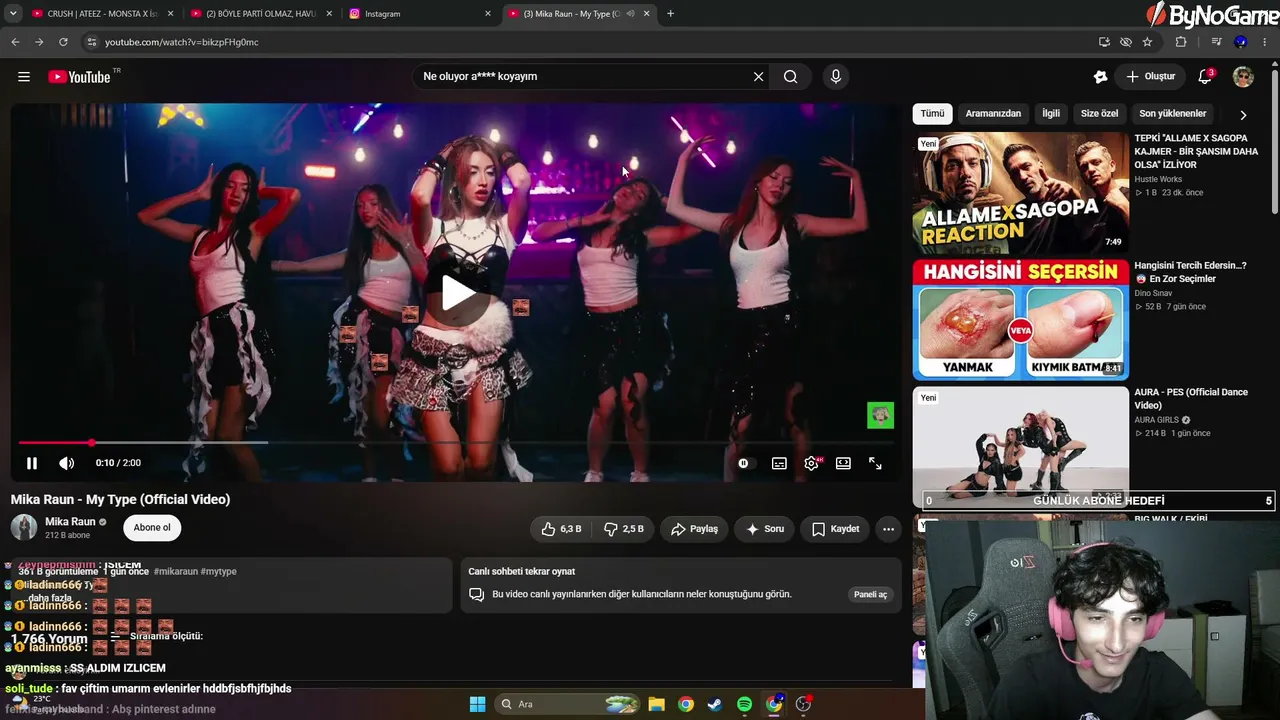Click the #mikaraun hashtag in description
1280x720 pixels.
175,572
